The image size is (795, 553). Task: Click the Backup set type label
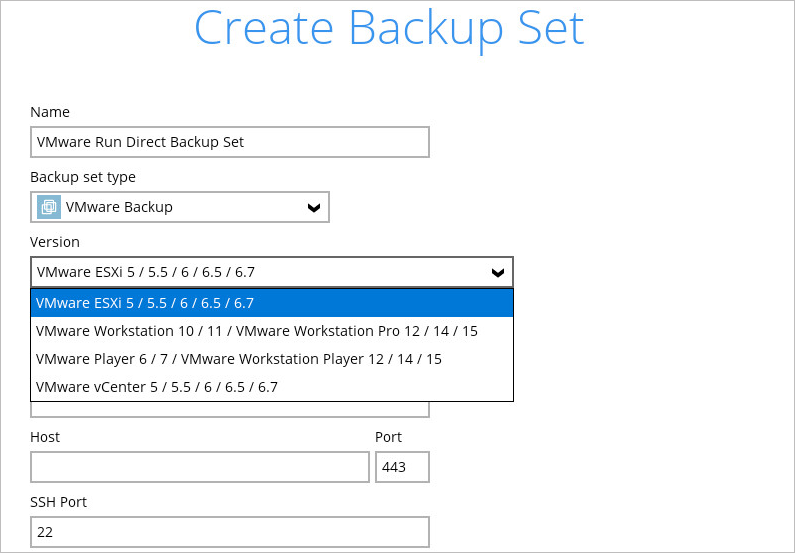[x=83, y=177]
